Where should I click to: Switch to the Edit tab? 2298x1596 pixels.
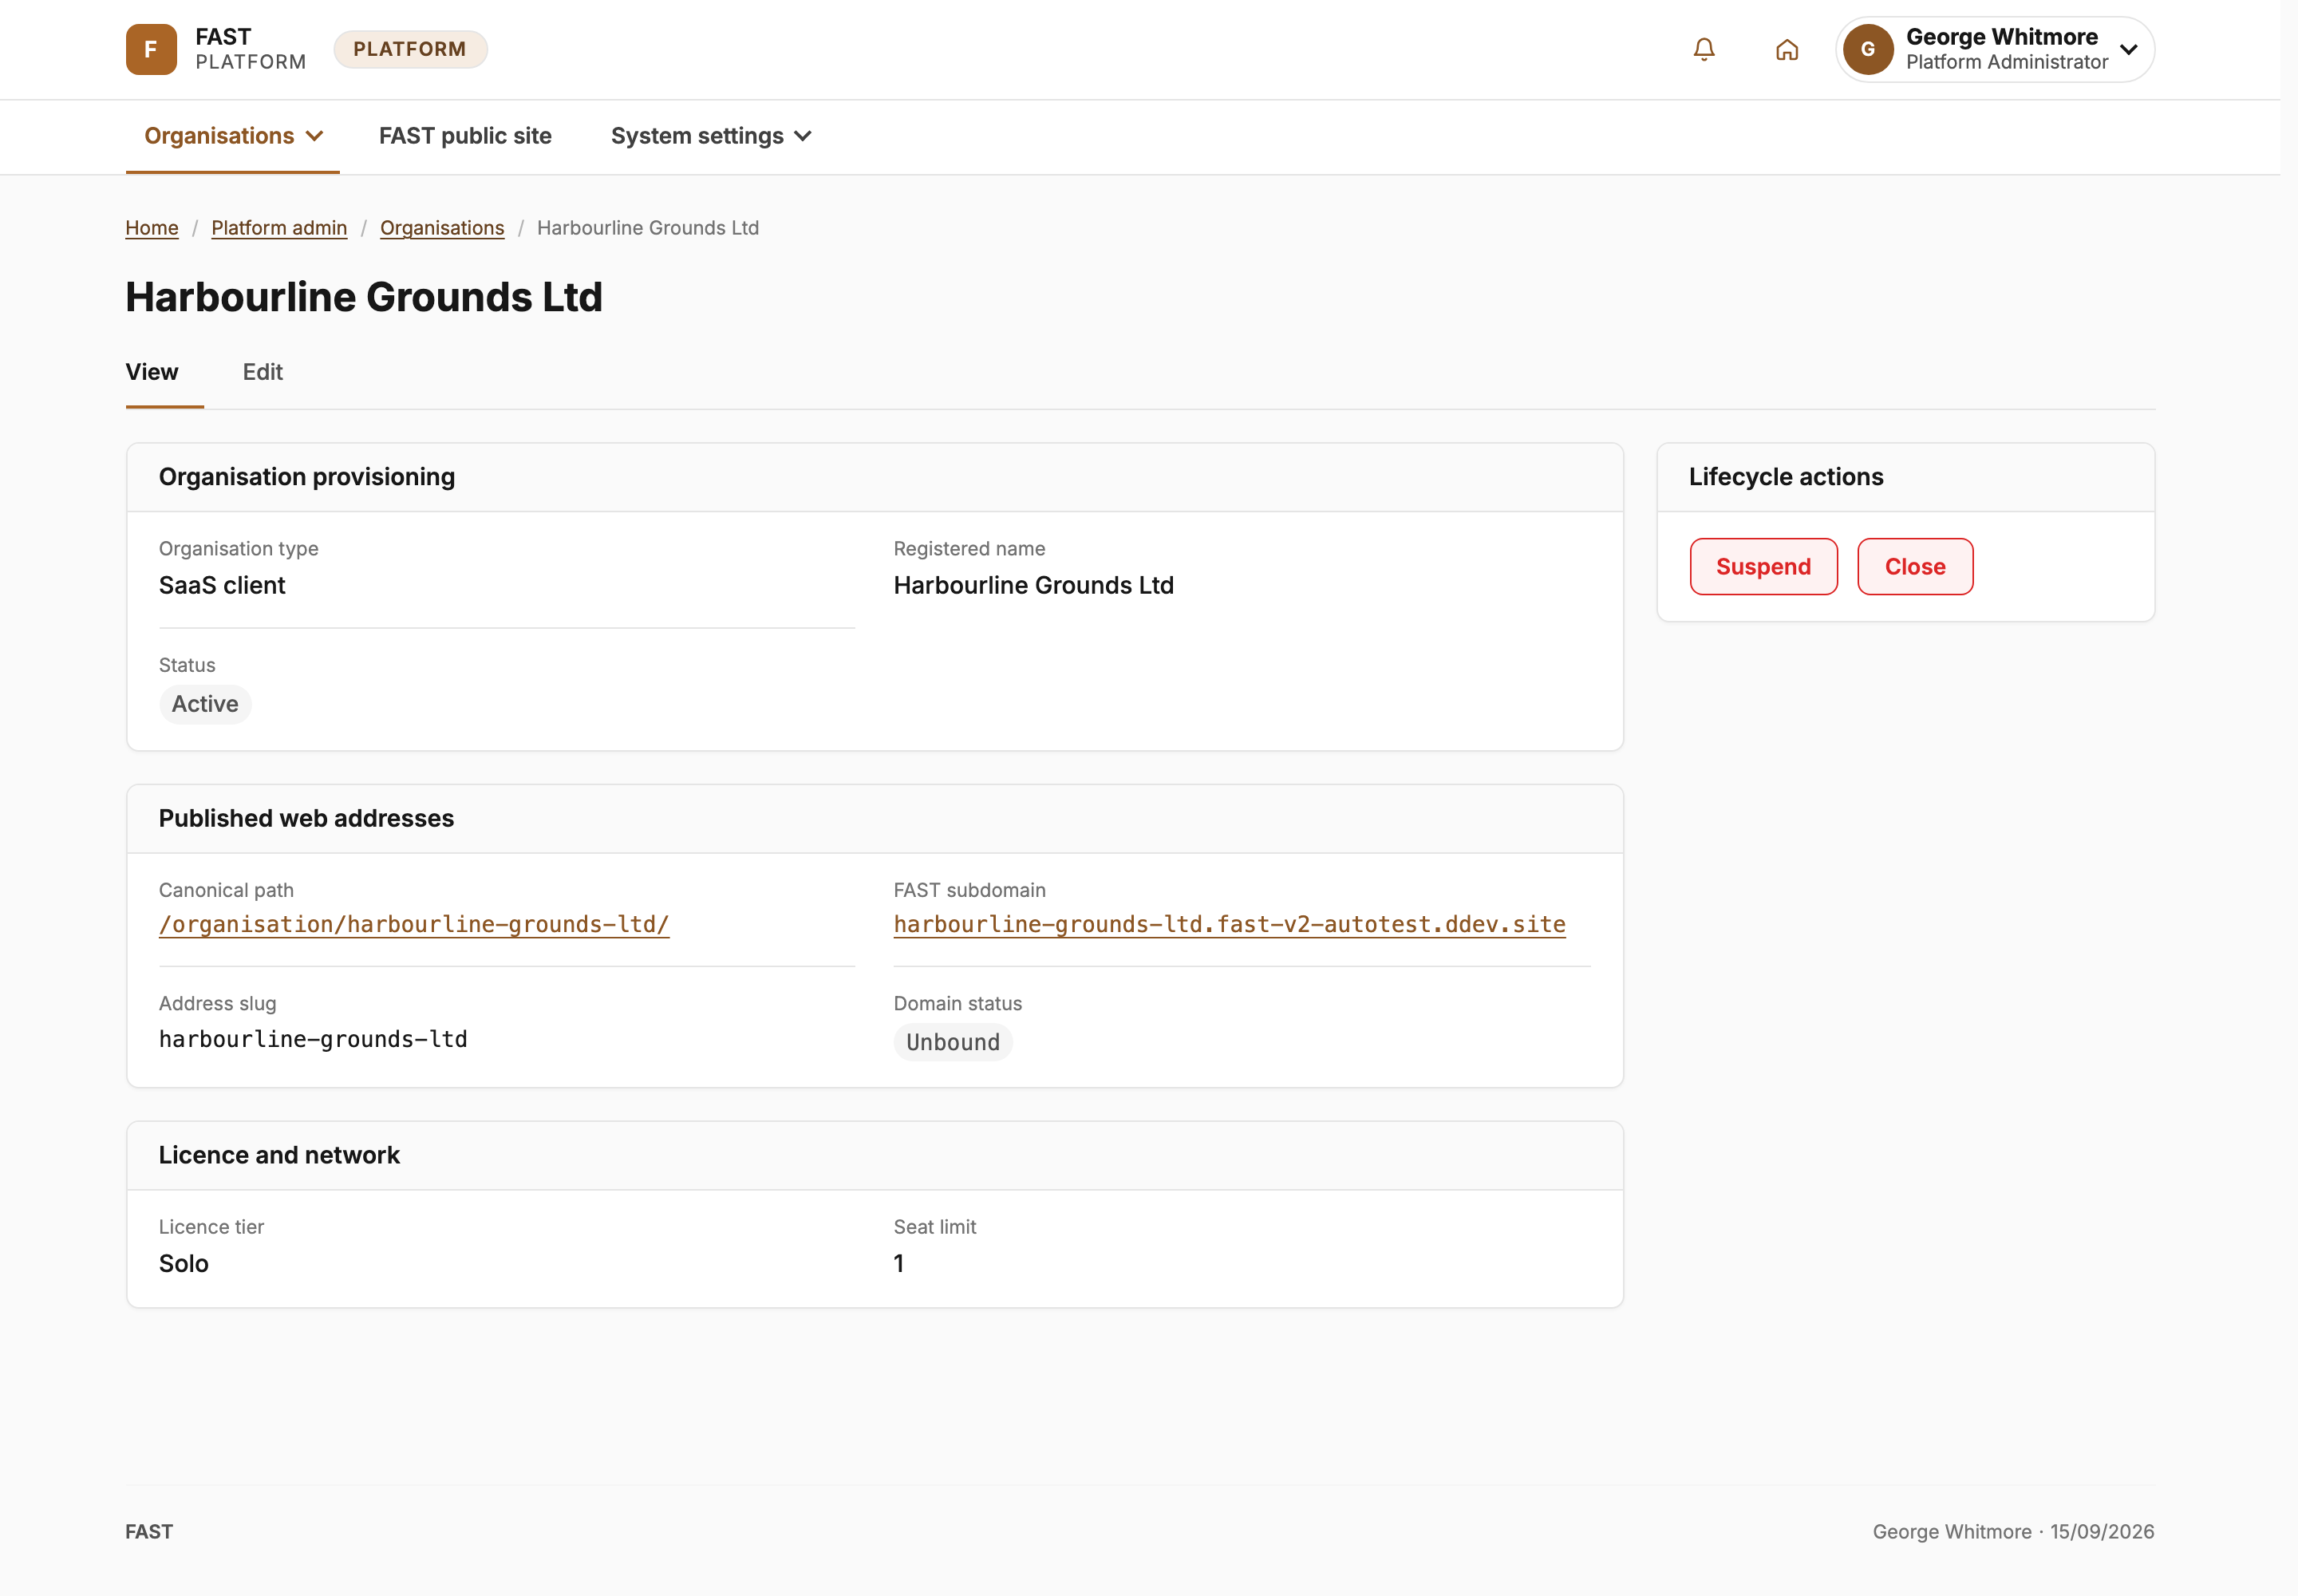263,372
